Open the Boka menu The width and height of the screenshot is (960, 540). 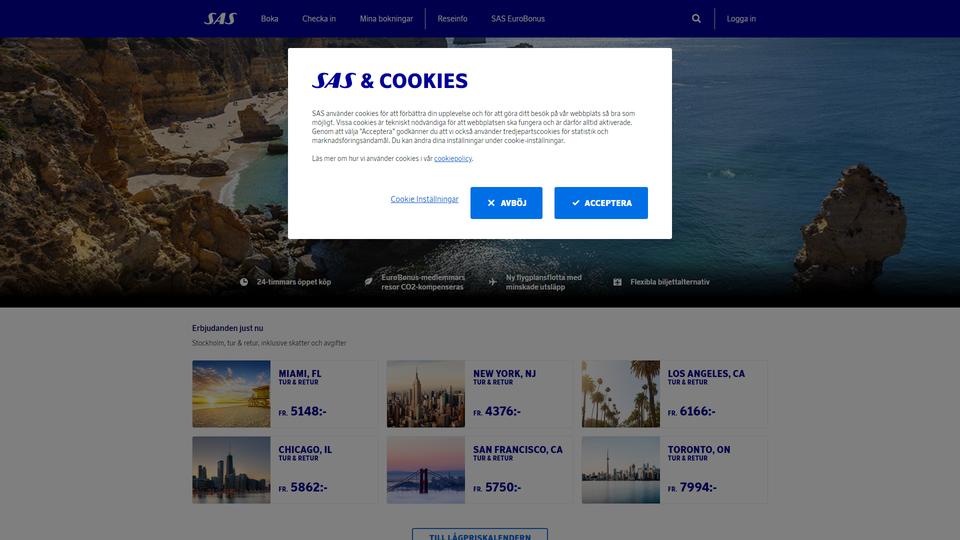pos(269,19)
